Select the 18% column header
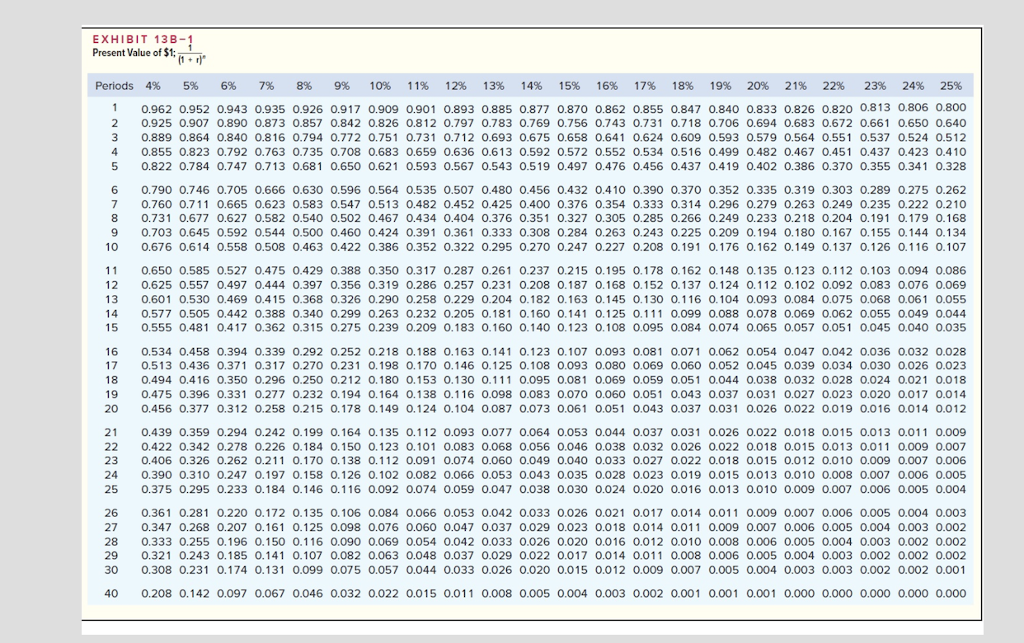This screenshot has height=643, width=1024. point(682,86)
